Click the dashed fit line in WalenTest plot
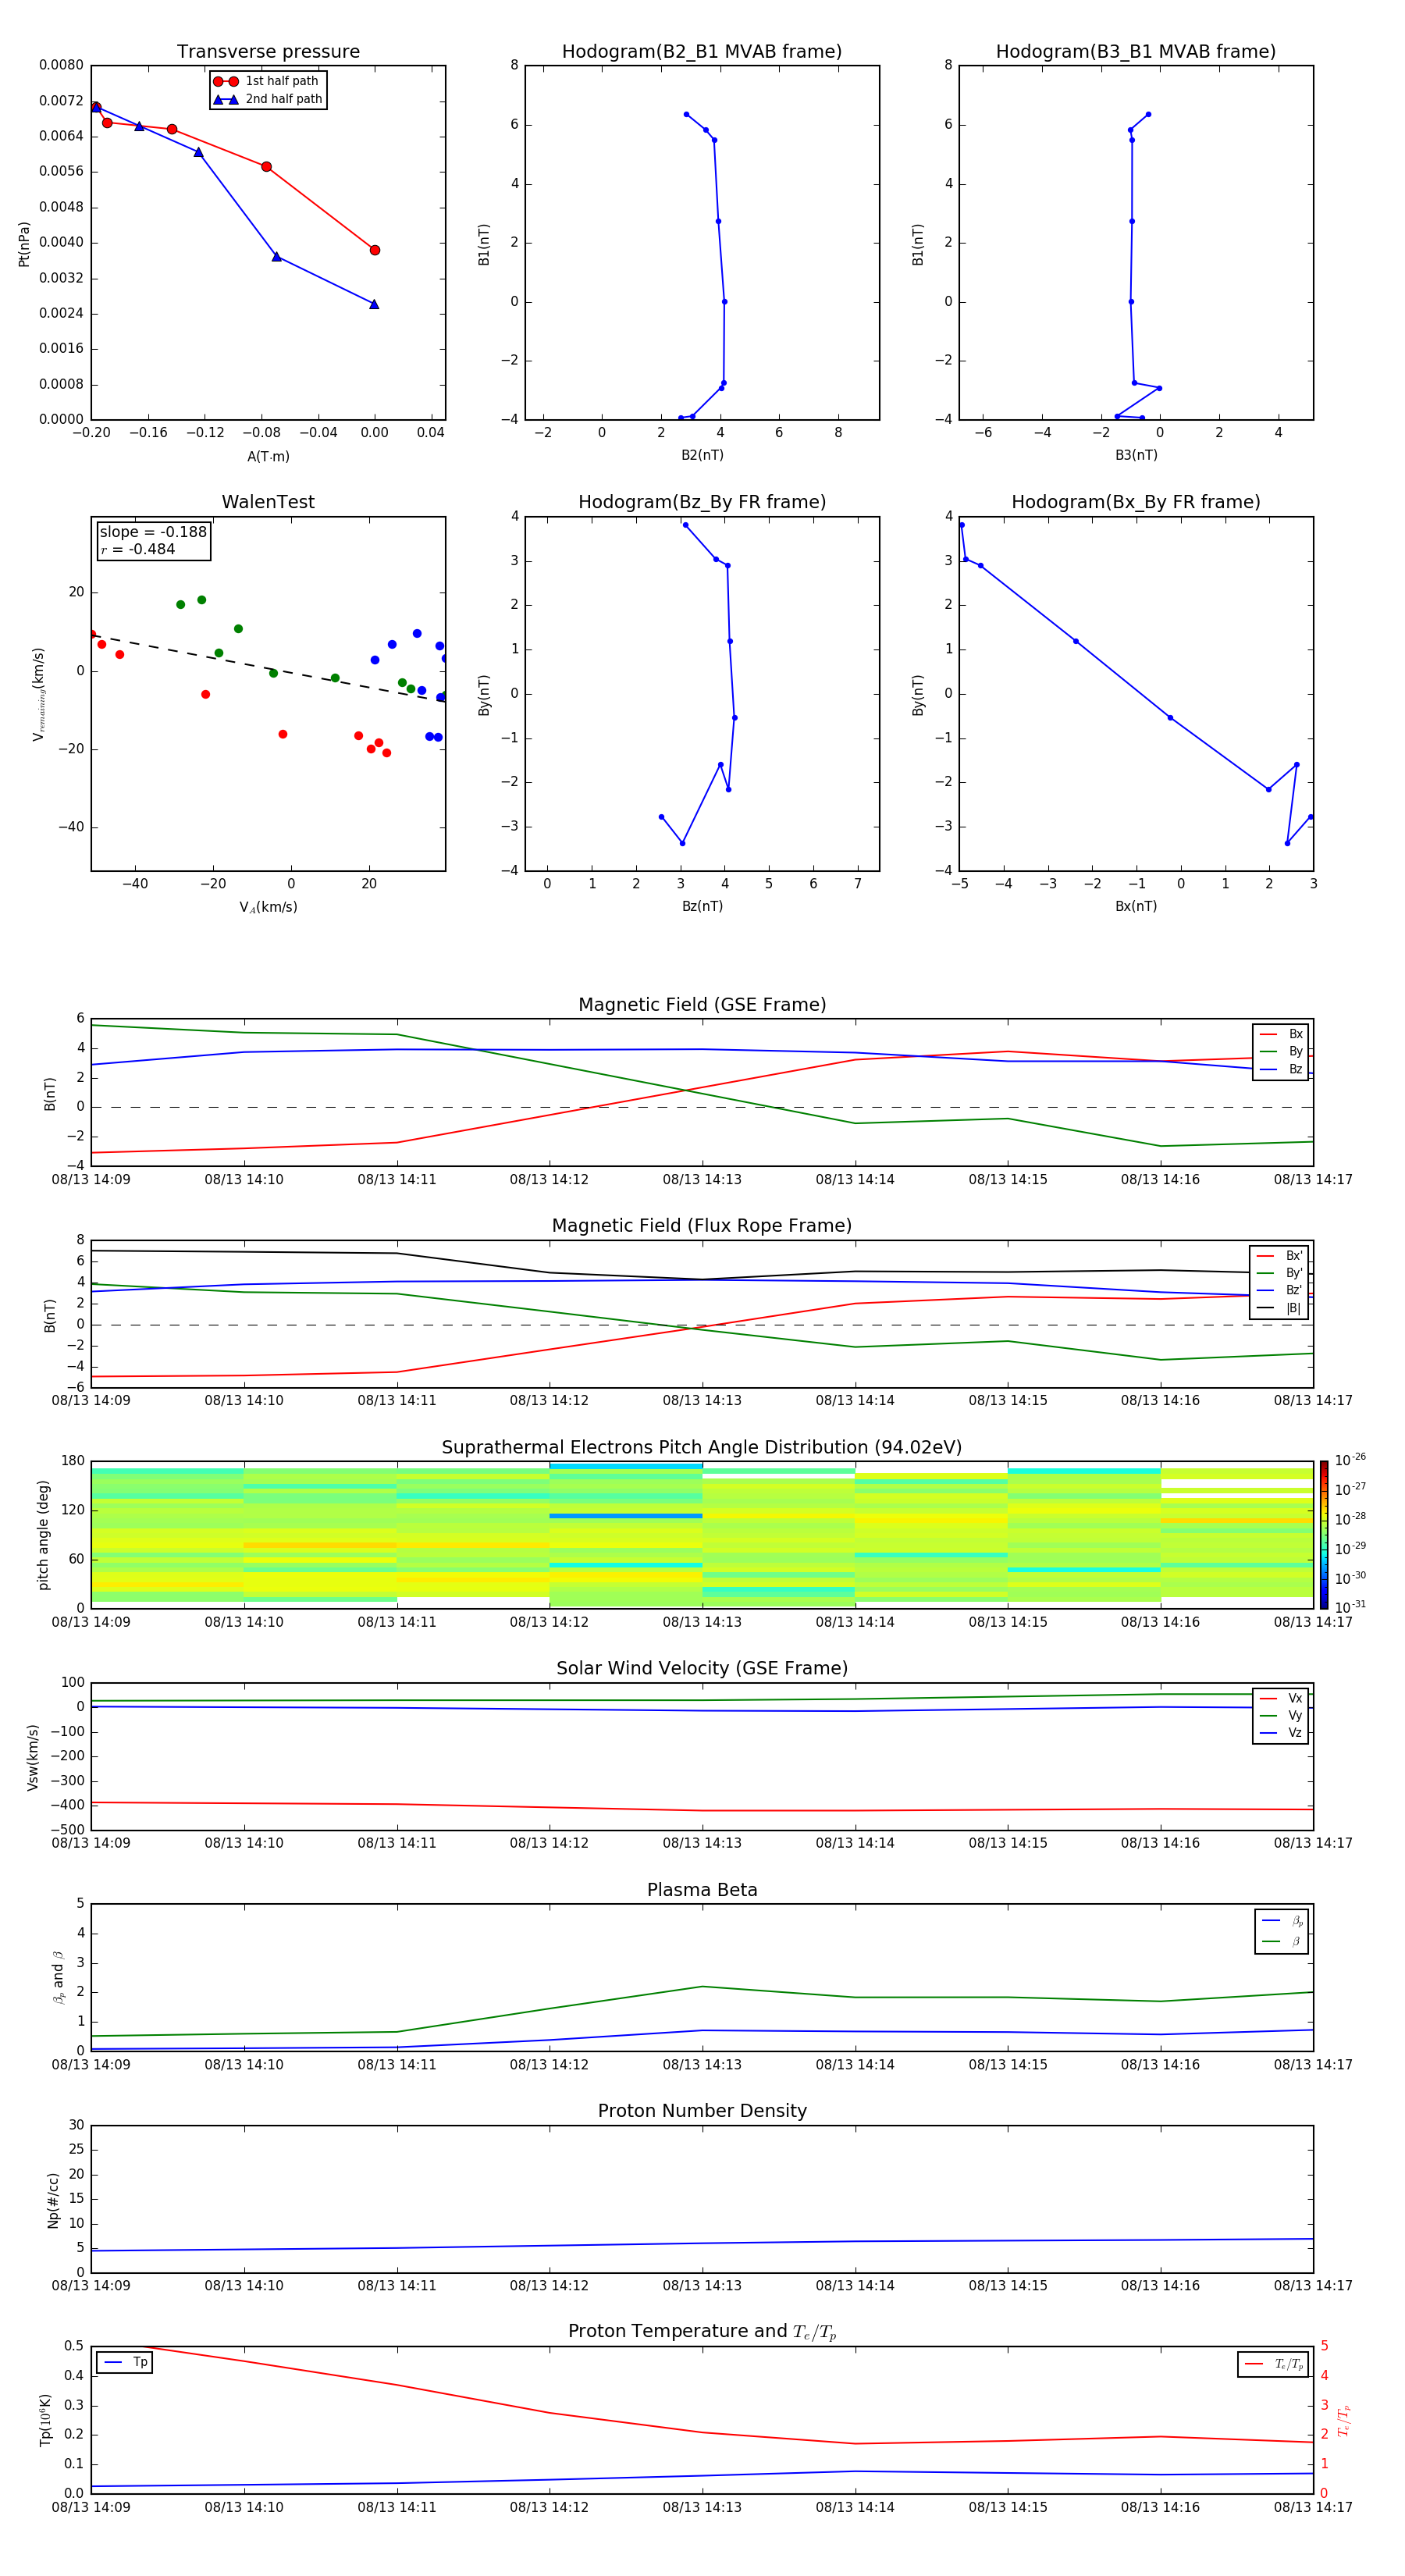The height and width of the screenshot is (2576, 1405). 268,668
